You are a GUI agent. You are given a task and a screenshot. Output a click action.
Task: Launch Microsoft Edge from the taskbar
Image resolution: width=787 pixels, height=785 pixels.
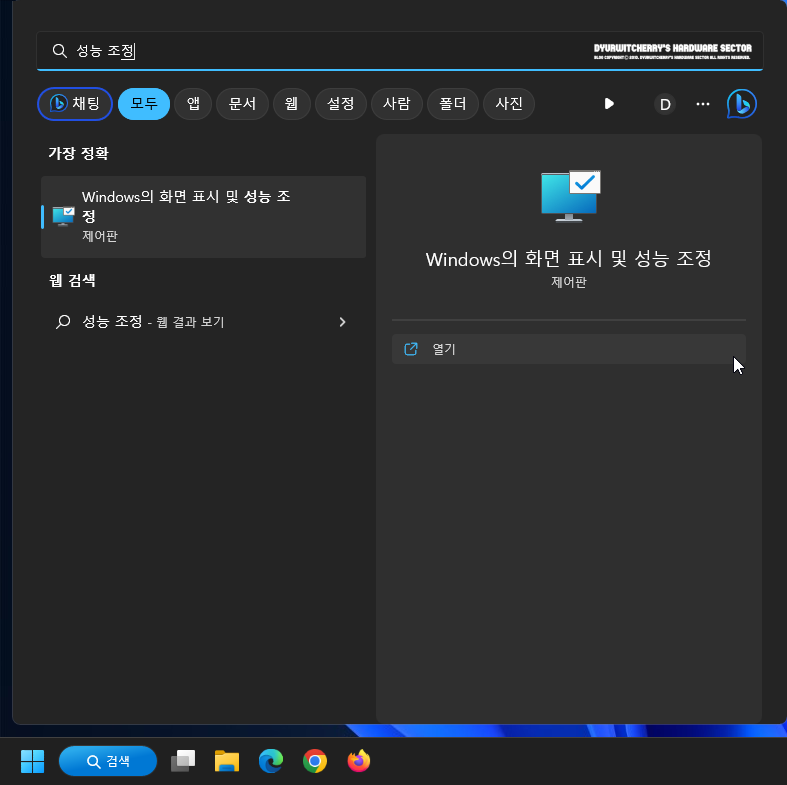point(271,761)
